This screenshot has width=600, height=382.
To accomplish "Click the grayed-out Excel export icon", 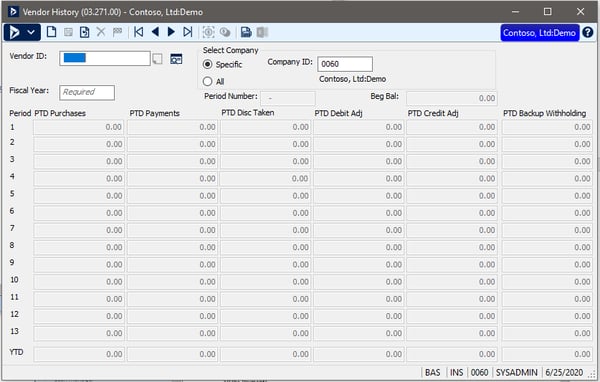I will point(262,32).
